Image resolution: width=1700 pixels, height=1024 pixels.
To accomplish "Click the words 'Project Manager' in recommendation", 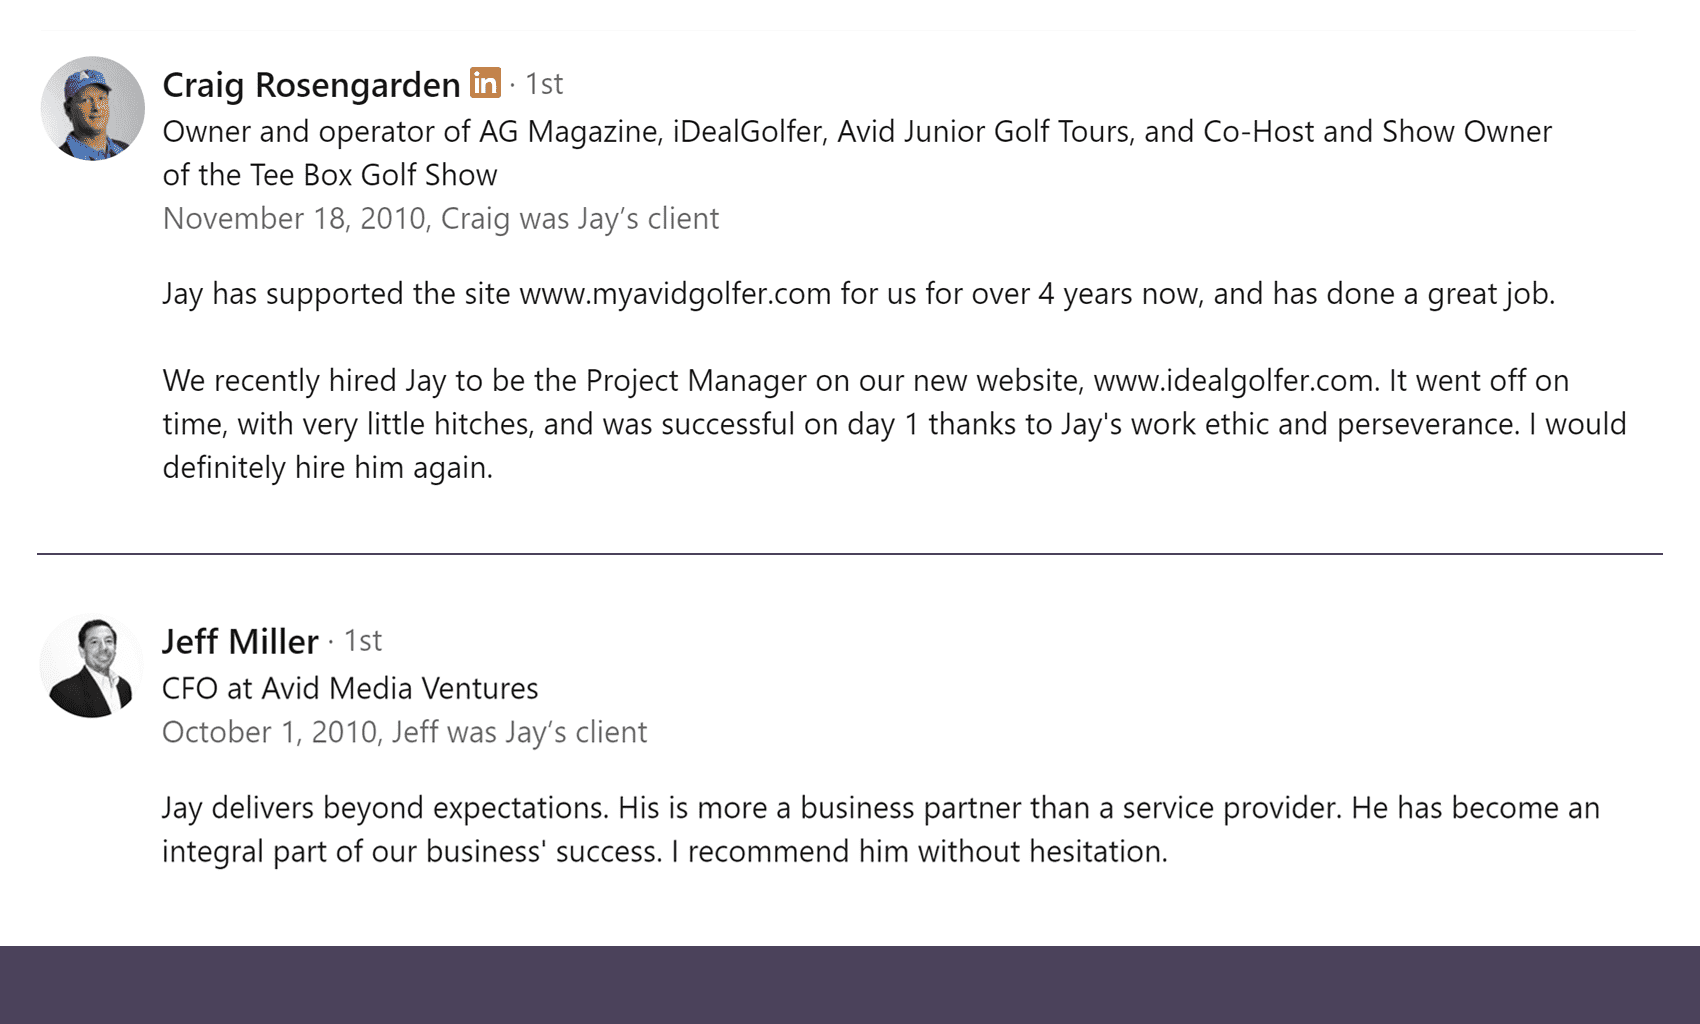I will click(696, 381).
